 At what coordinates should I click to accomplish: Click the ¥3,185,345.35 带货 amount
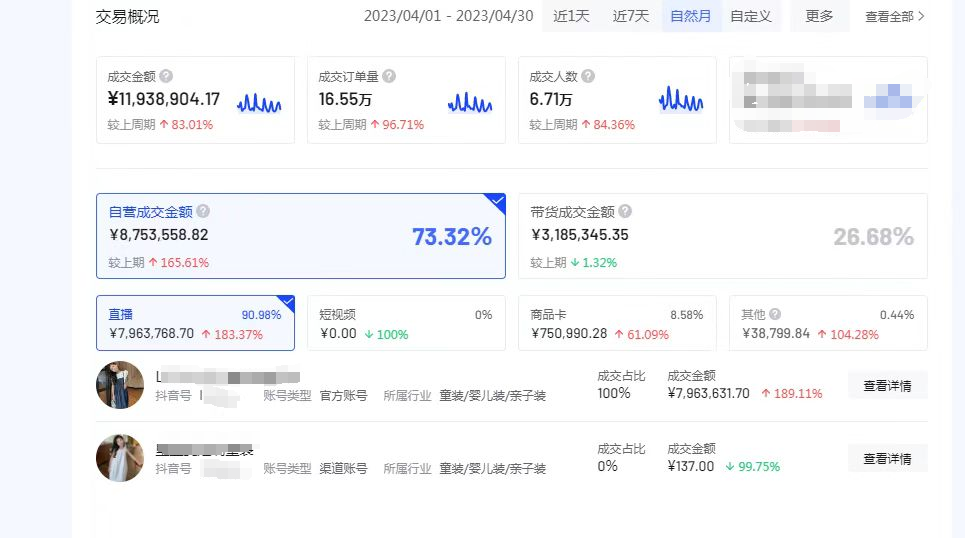click(580, 235)
